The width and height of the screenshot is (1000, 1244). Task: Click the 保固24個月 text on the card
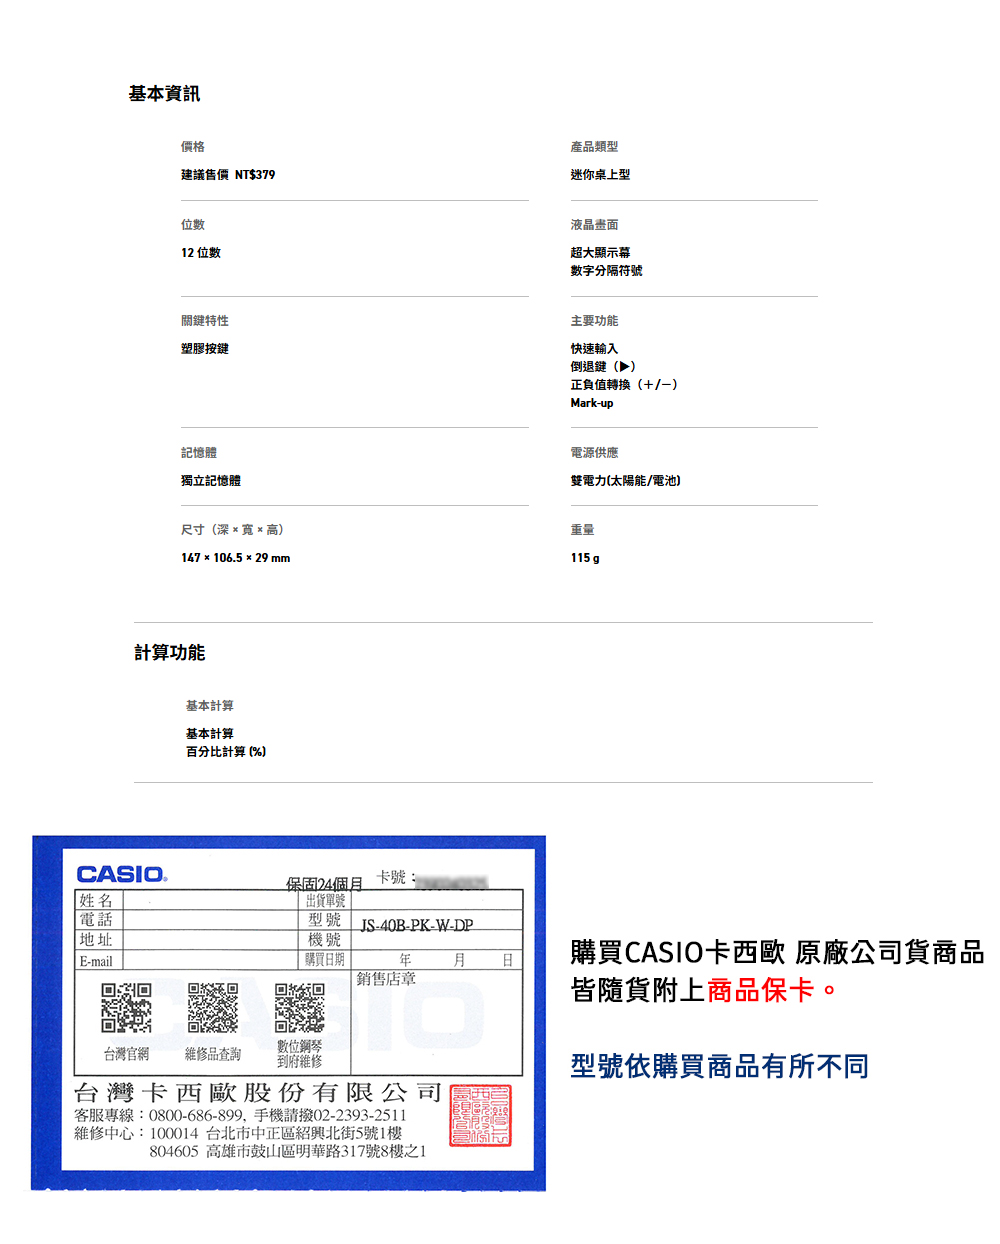[x=324, y=884]
